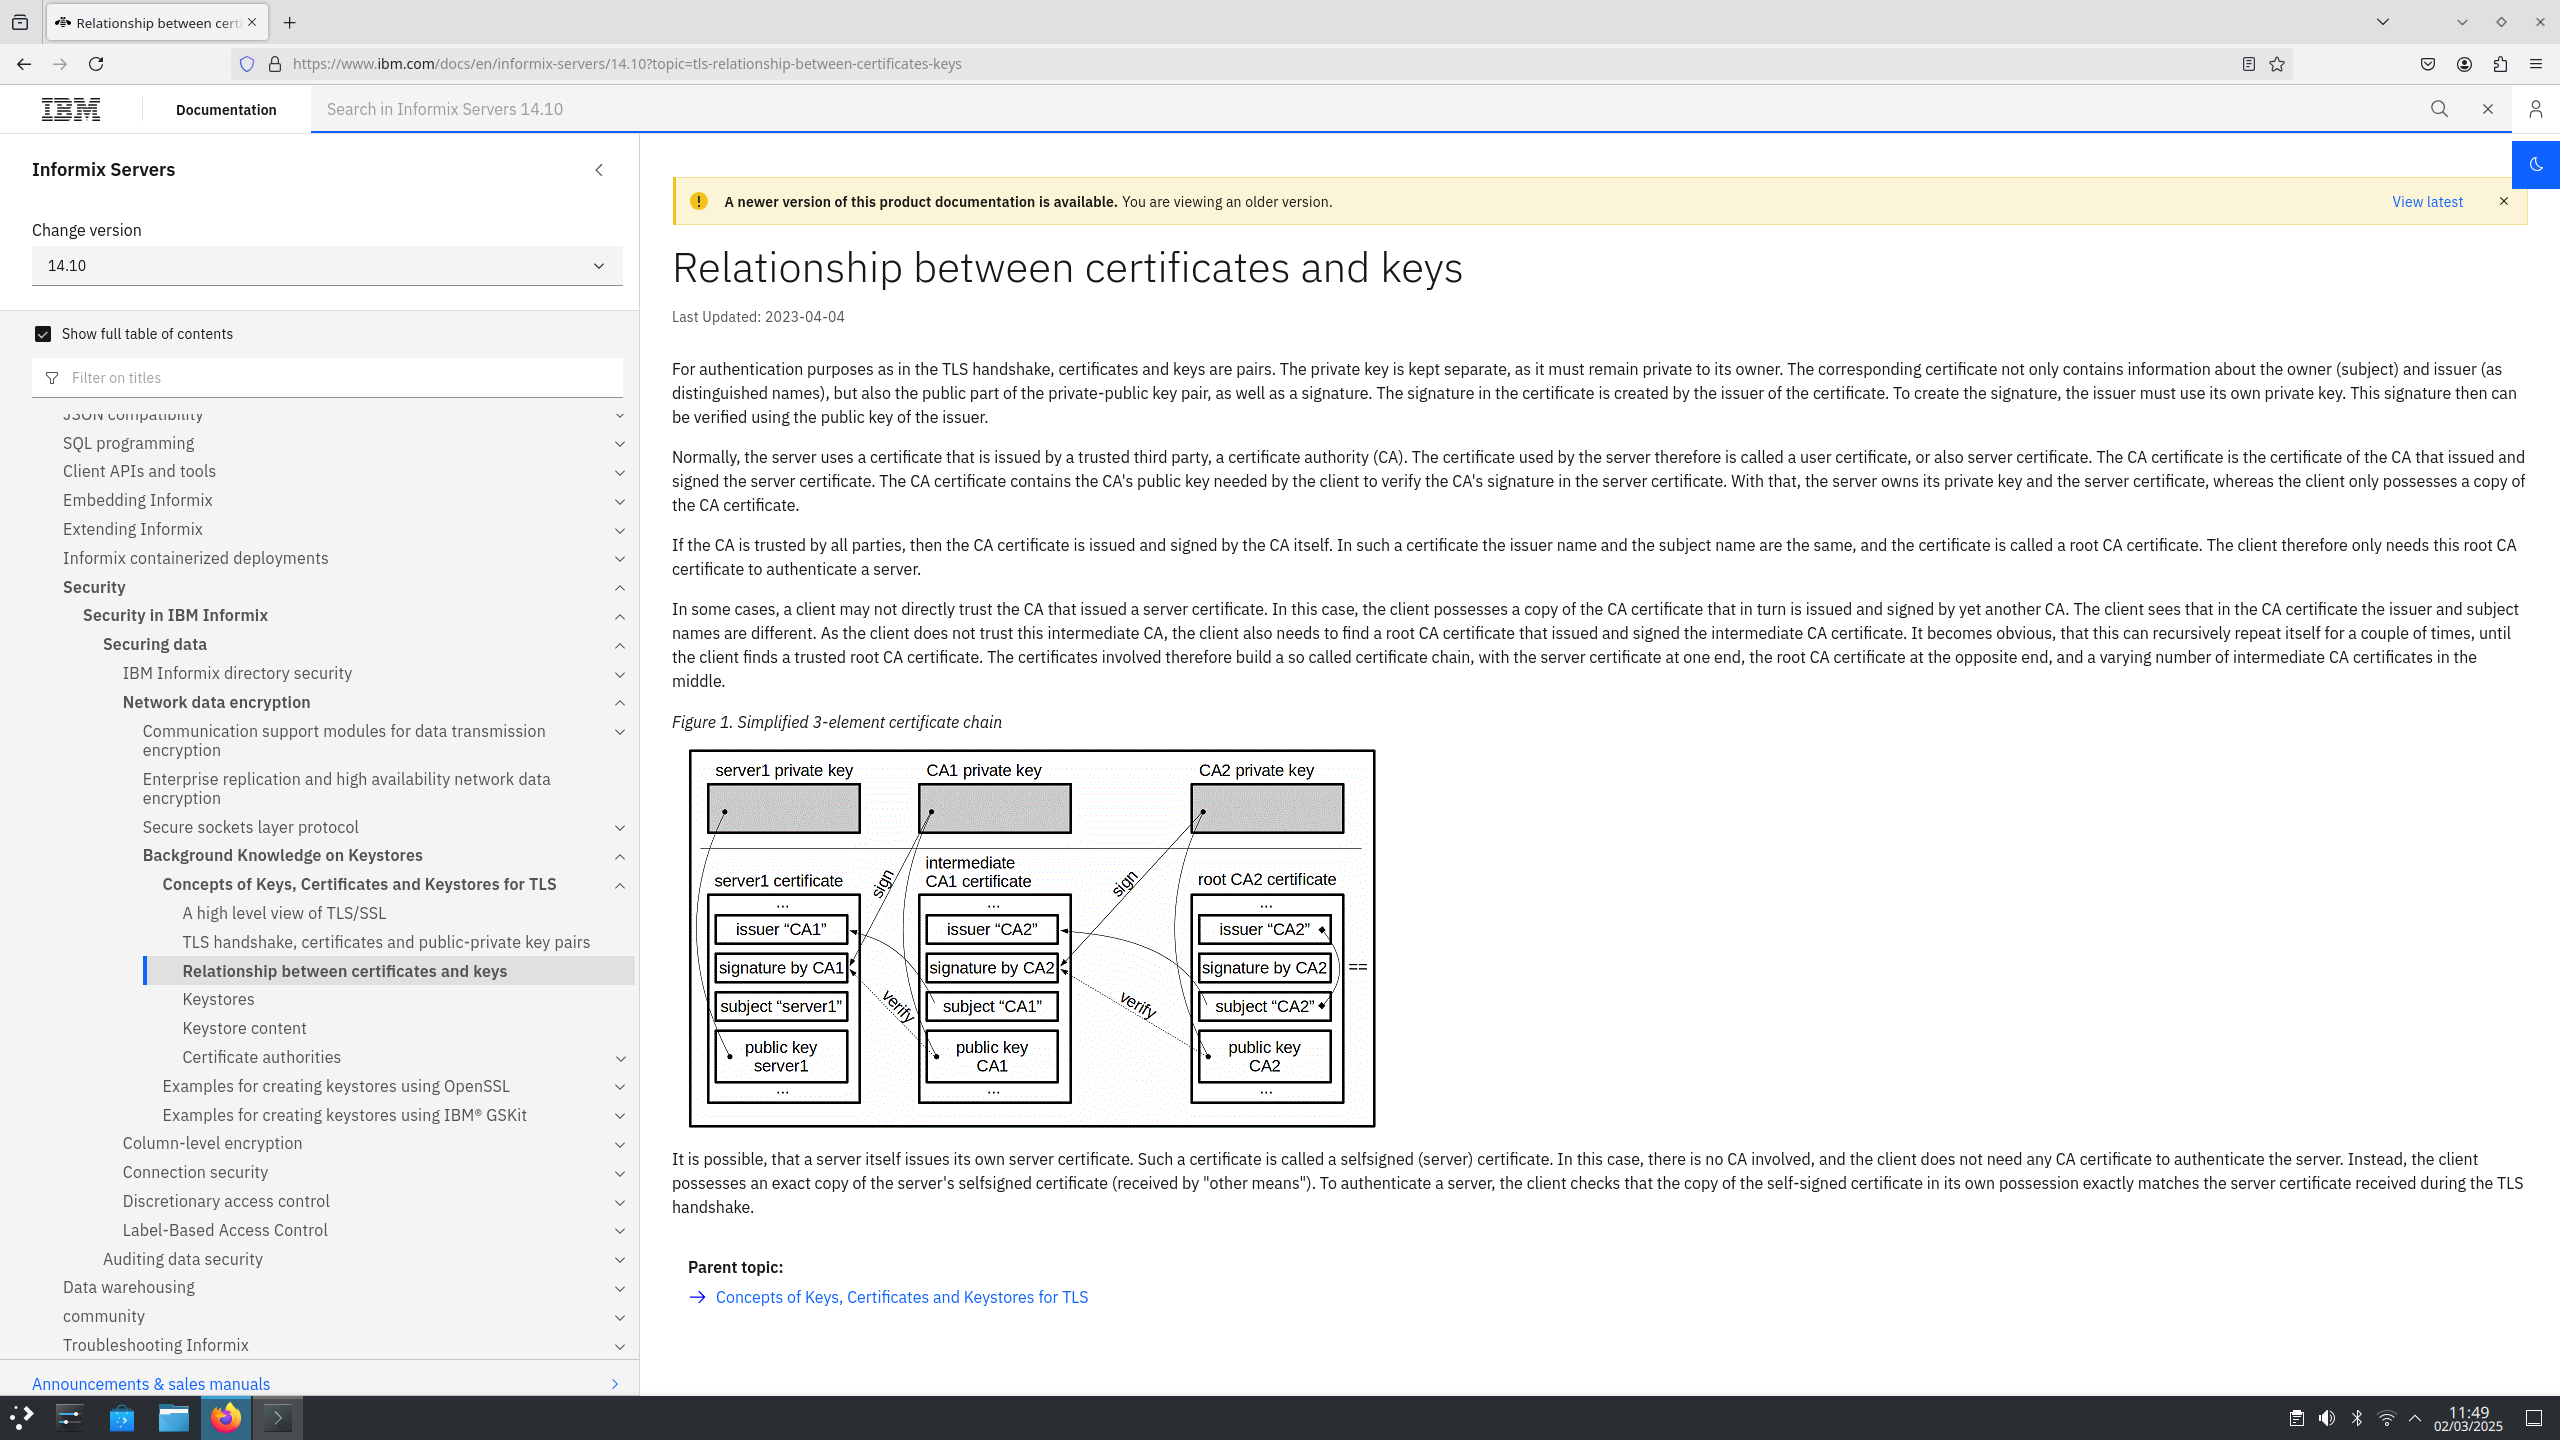Screen dimensions: 2560x1440
Task: Toggle Firefox reader view
Action: [2248, 64]
